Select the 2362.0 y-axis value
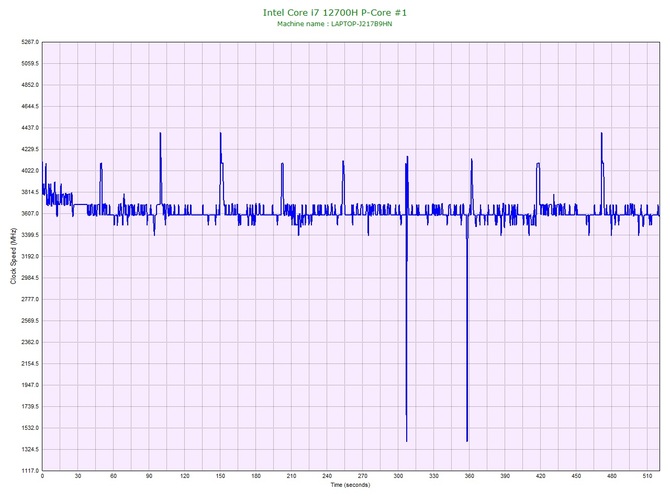Viewport: 670px width, 502px height. coord(30,342)
